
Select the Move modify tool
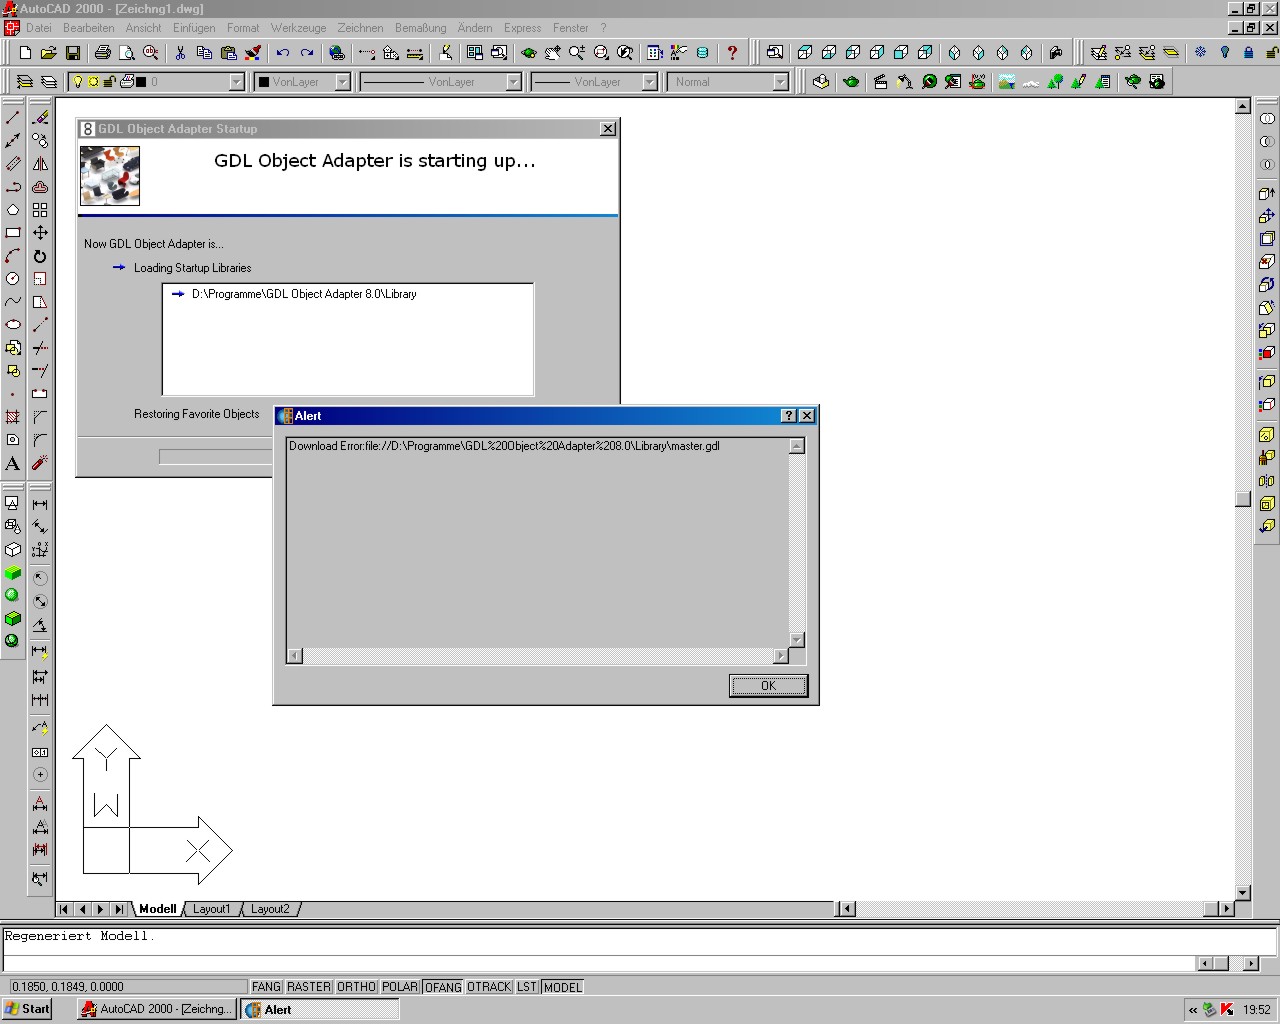(40, 233)
